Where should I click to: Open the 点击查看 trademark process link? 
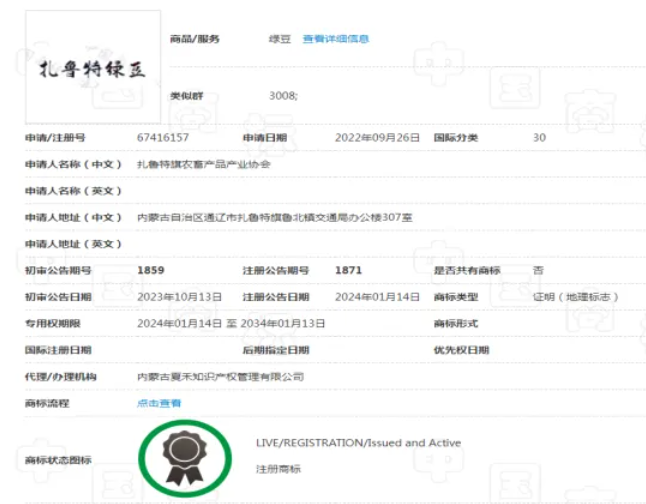pyautogui.click(x=159, y=403)
